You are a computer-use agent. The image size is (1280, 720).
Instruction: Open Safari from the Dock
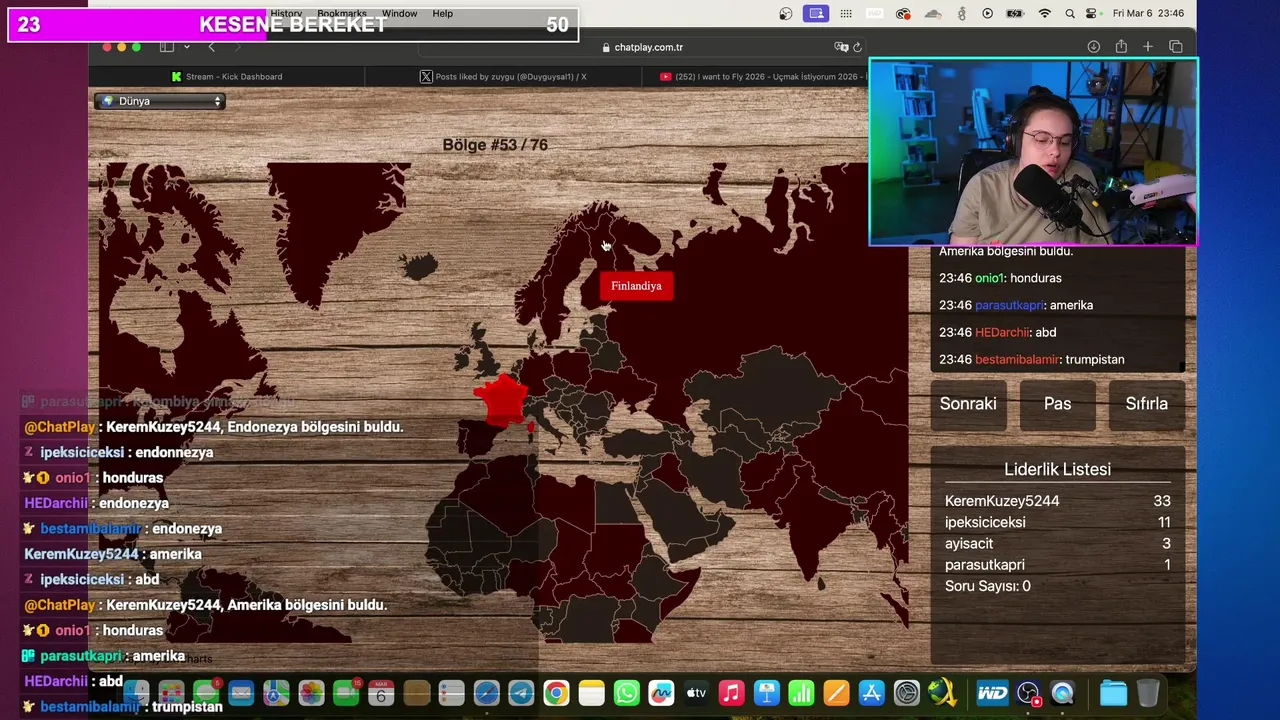click(487, 693)
